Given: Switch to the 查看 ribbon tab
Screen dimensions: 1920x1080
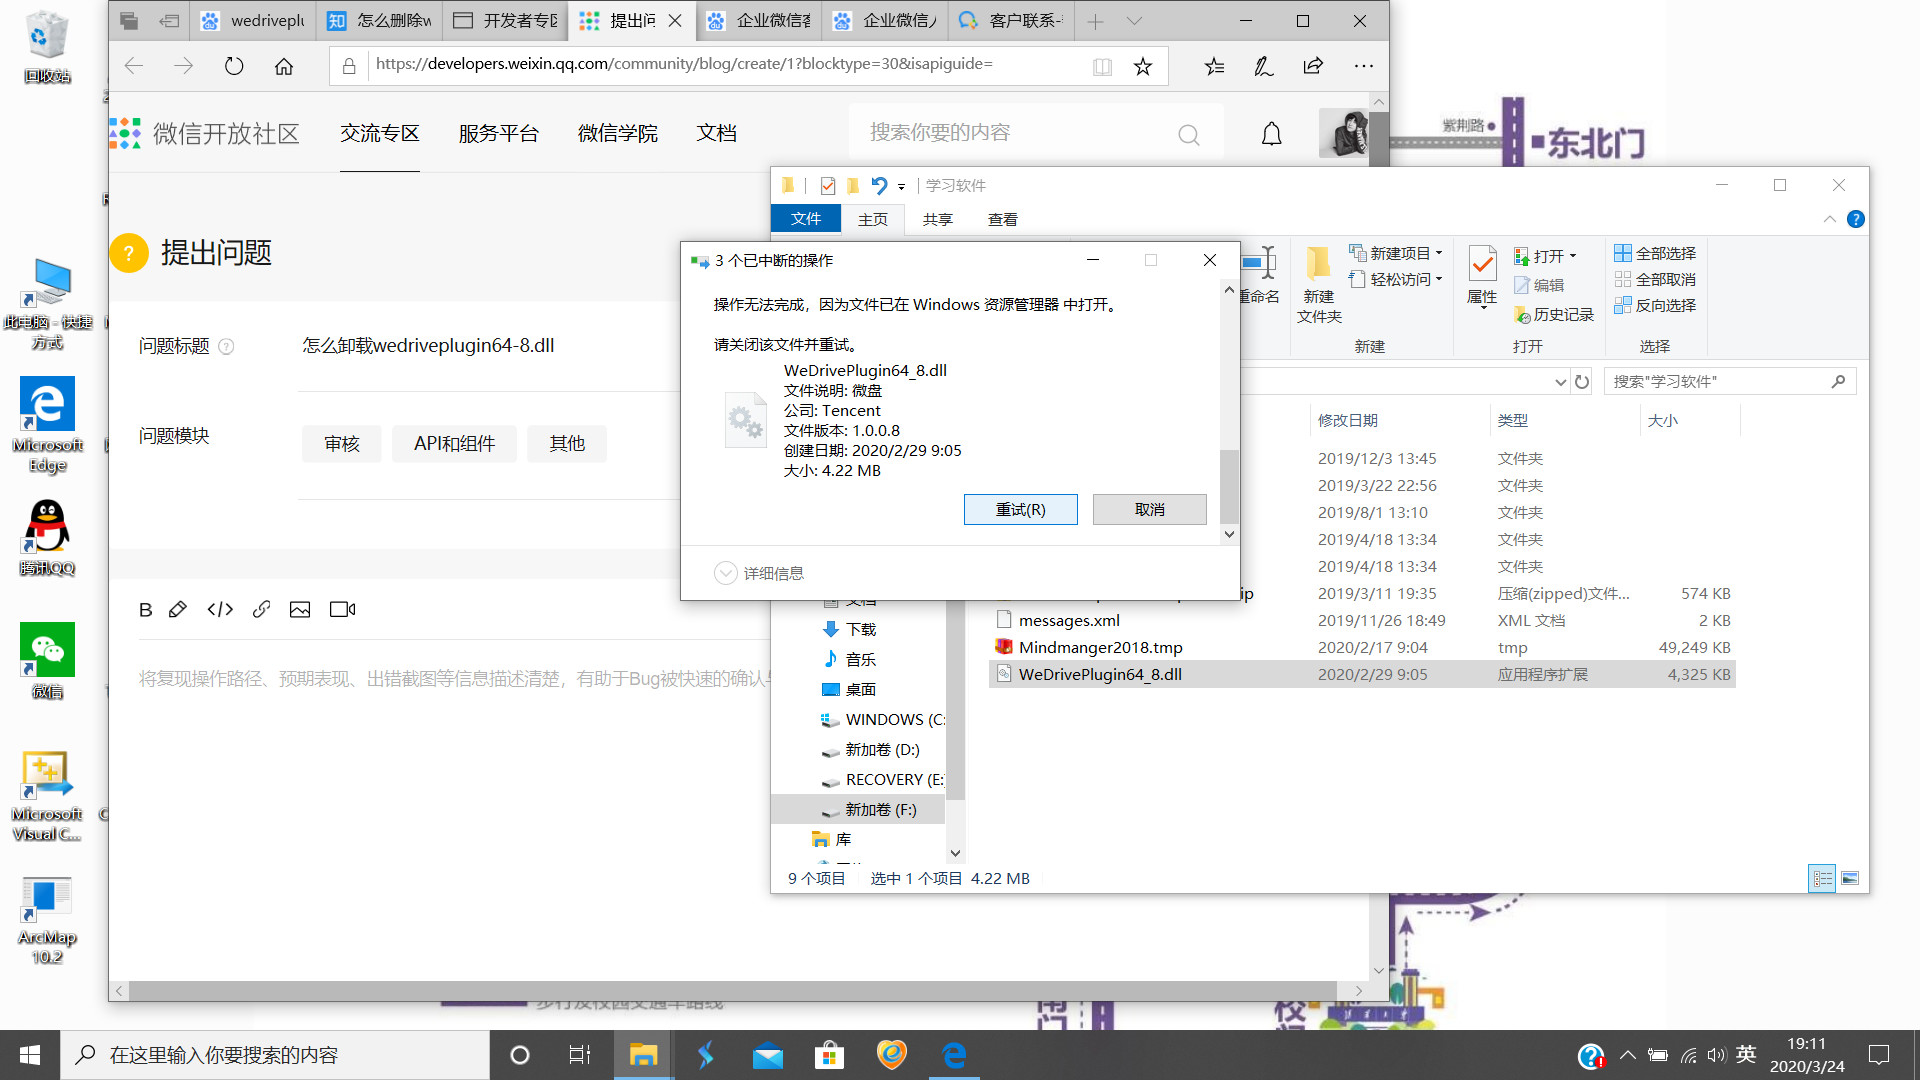Looking at the screenshot, I should click(1002, 219).
